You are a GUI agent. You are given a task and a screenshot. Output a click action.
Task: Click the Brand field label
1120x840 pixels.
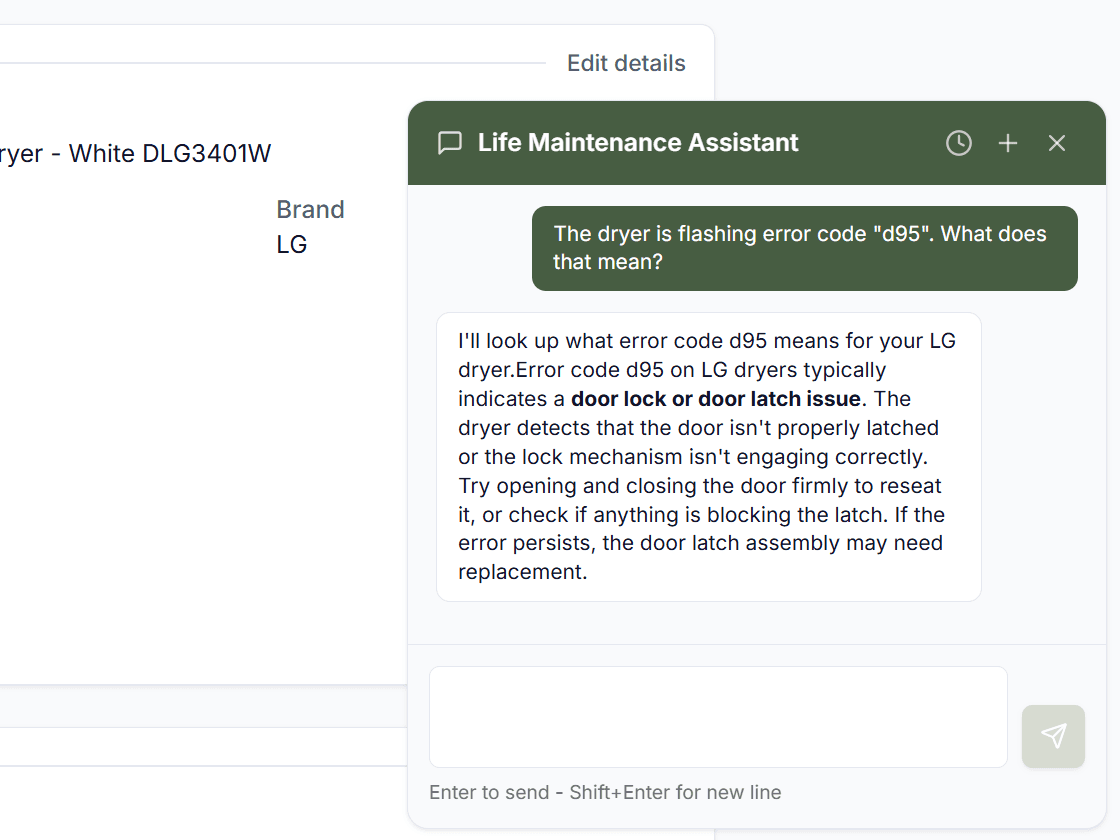click(310, 209)
